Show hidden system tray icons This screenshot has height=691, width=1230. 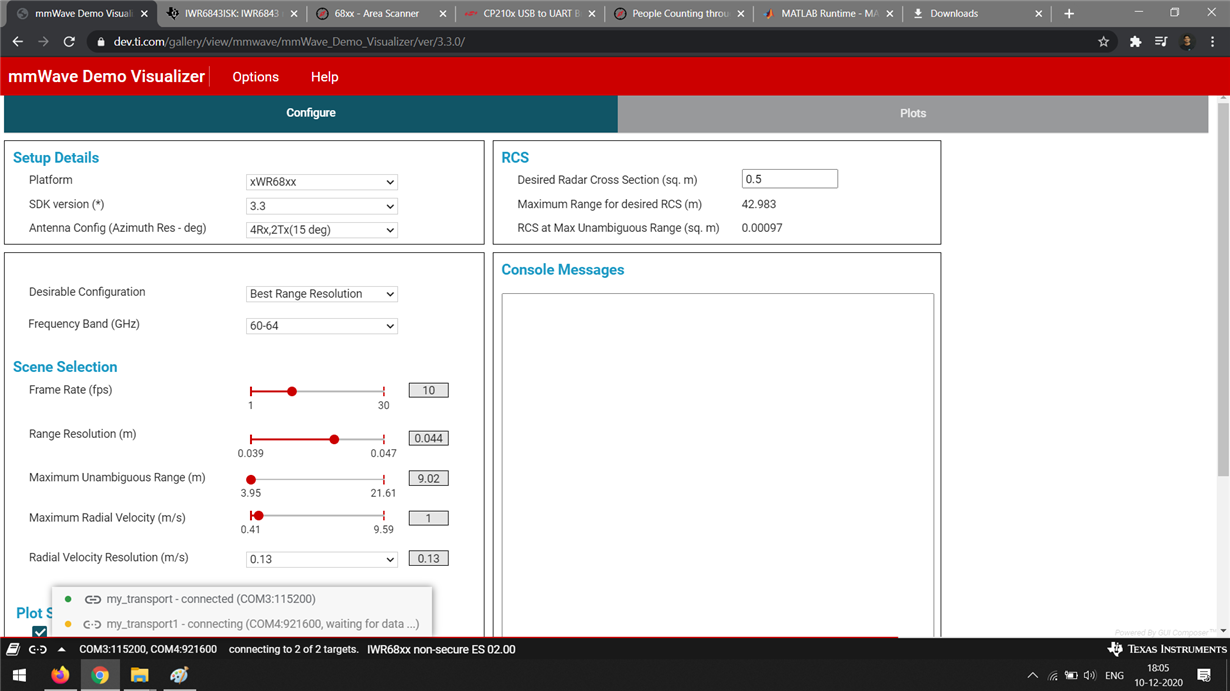tap(1033, 676)
